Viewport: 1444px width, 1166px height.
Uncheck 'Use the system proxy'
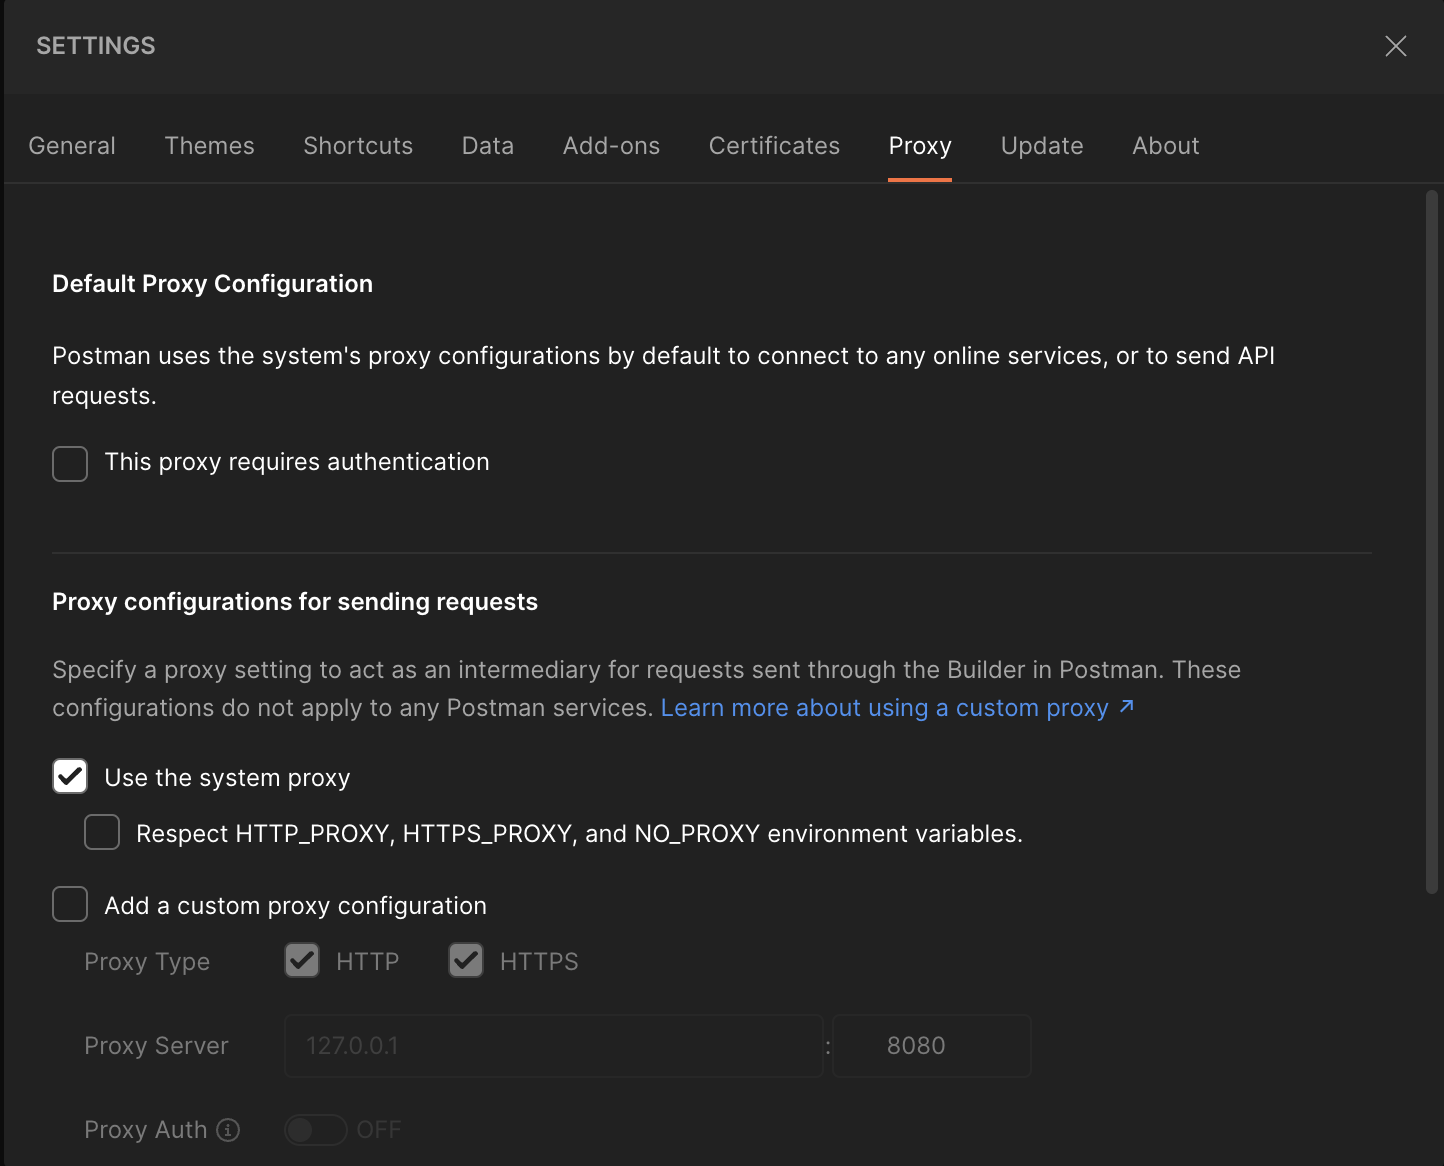click(70, 777)
